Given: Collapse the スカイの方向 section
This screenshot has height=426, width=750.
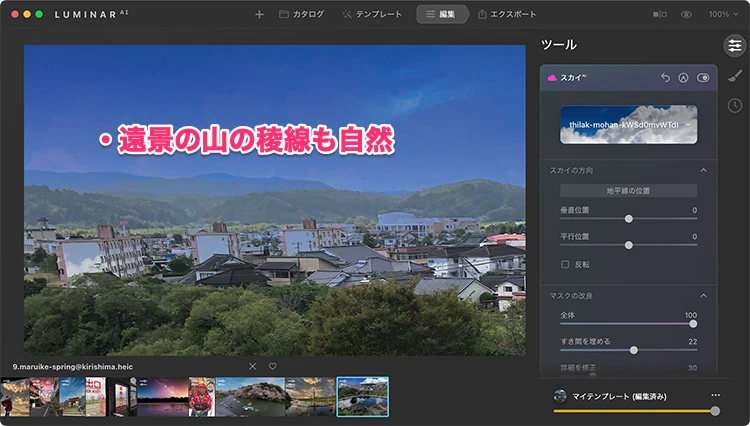Looking at the screenshot, I should 703,170.
